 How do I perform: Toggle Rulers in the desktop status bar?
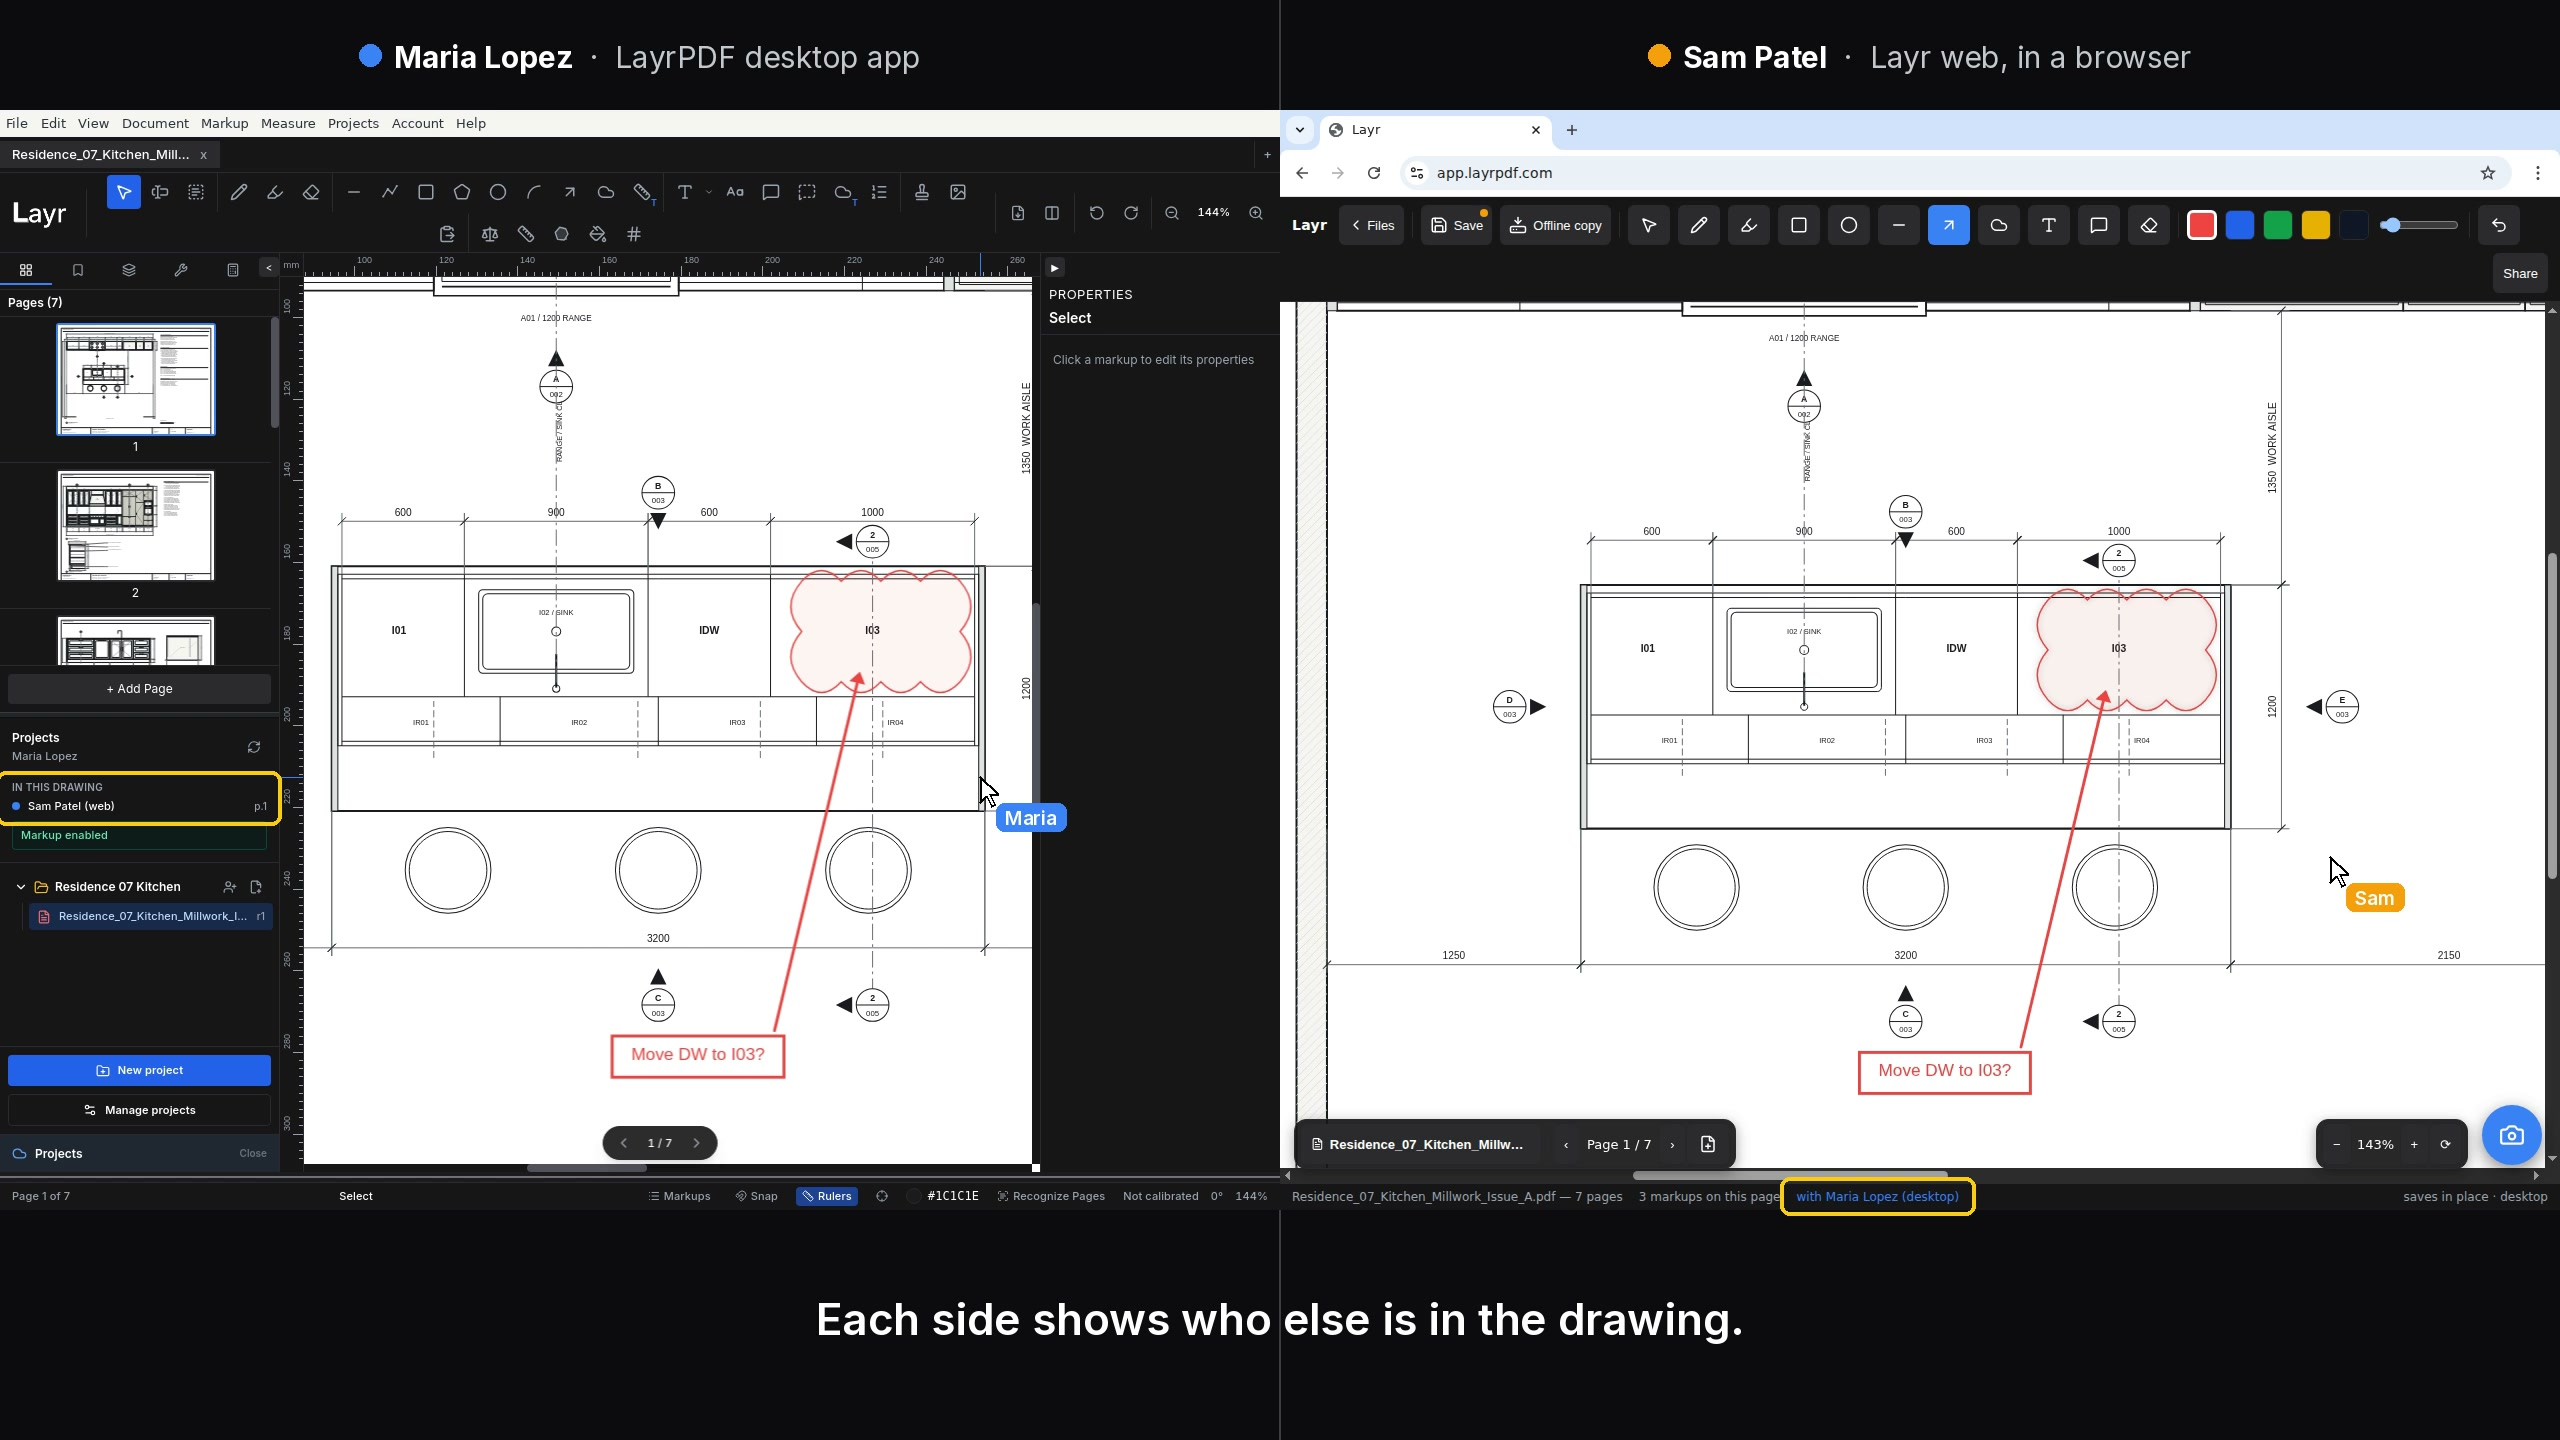click(827, 1196)
